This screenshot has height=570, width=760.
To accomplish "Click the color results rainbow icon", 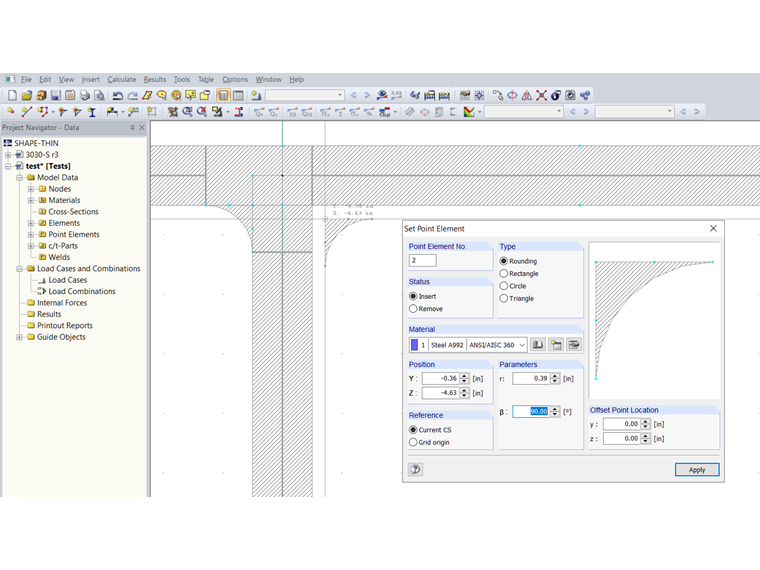I will tap(469, 112).
